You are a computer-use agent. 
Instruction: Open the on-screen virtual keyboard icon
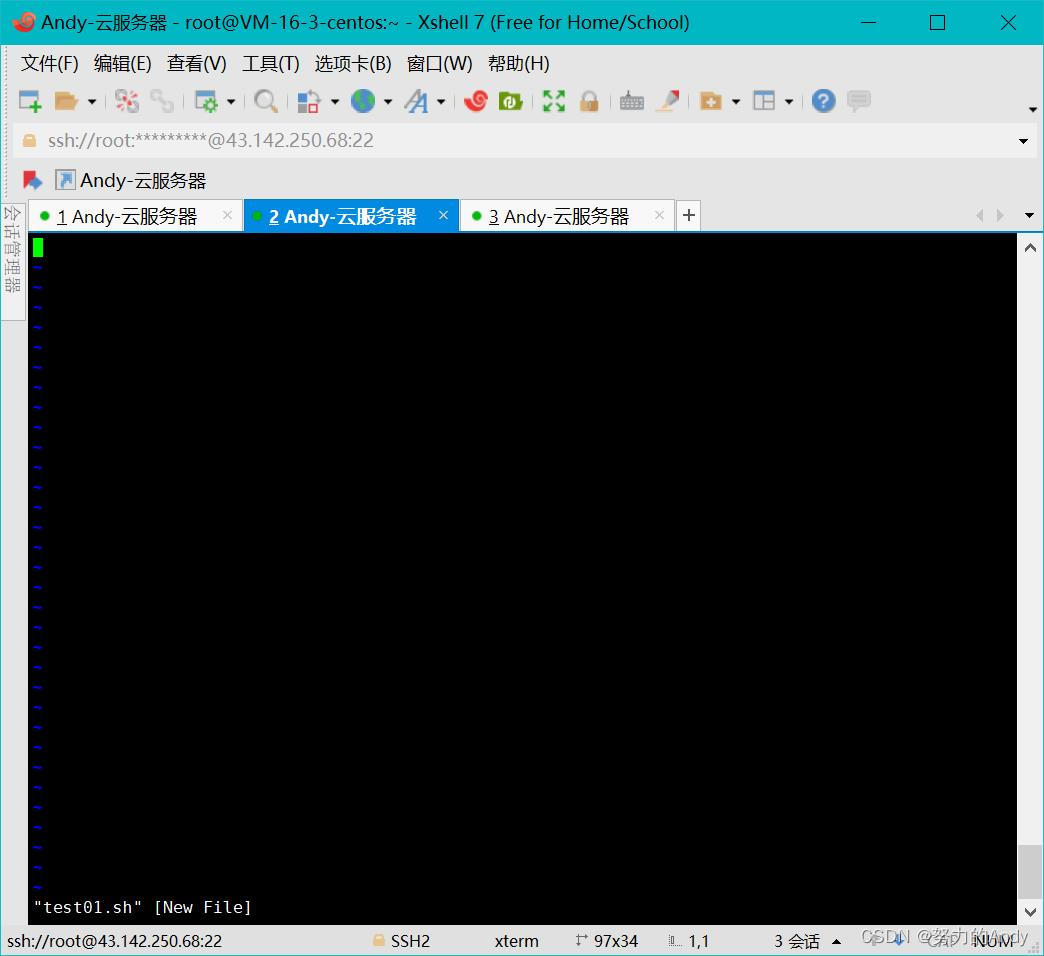[x=631, y=100]
